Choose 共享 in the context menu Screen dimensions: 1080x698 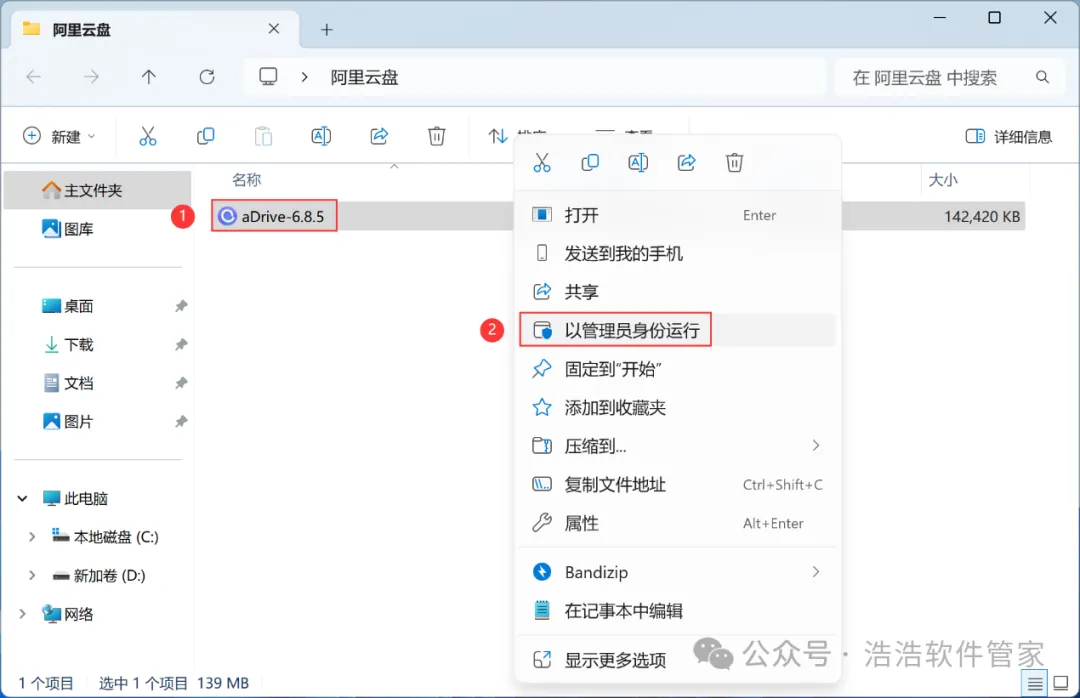678,292
